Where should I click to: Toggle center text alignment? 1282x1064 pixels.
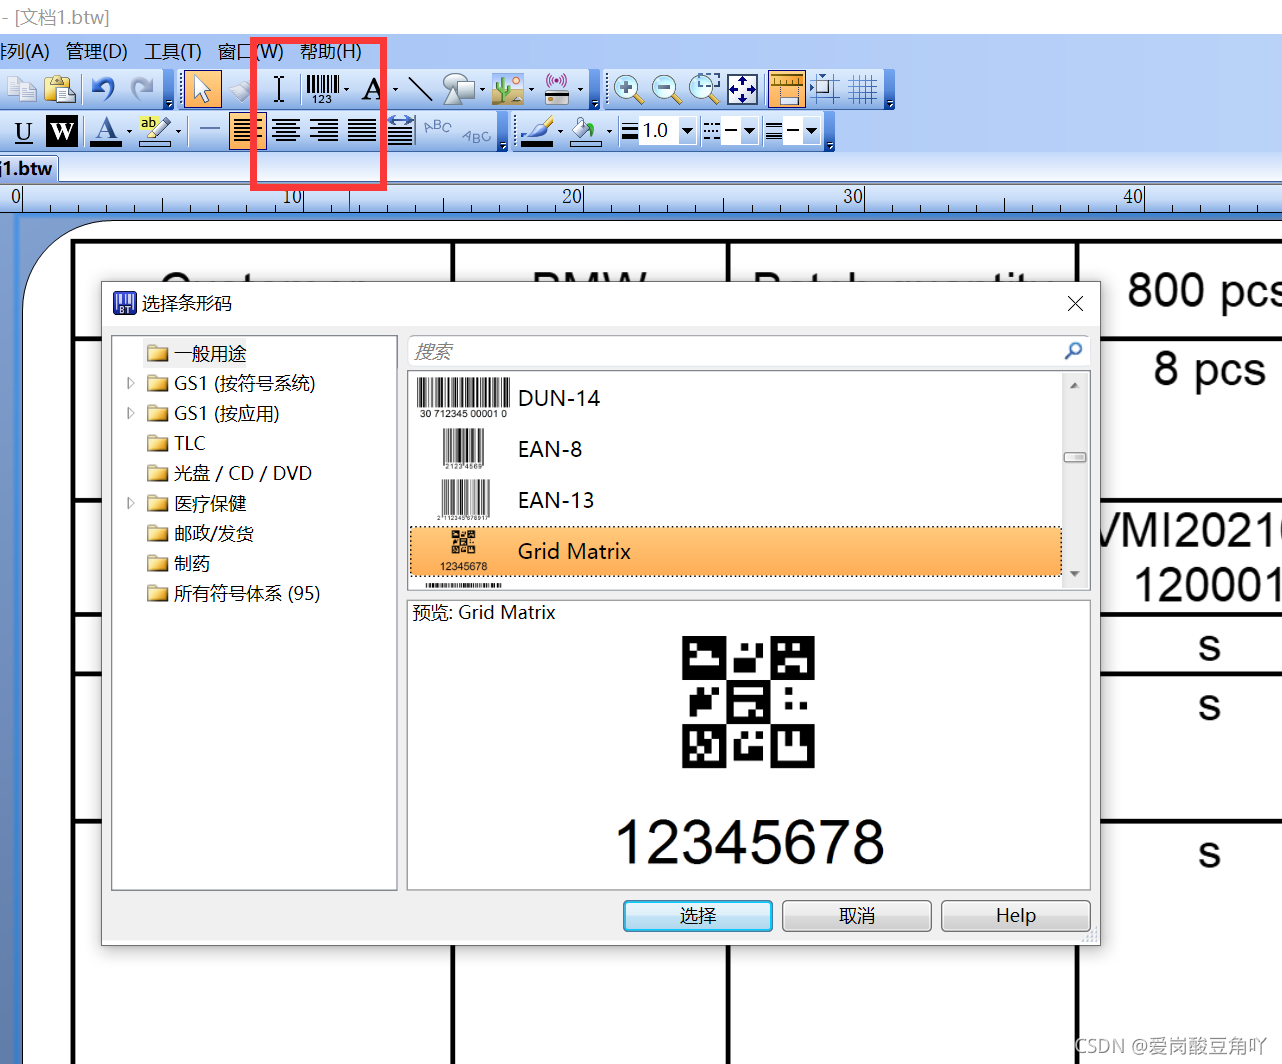(286, 131)
